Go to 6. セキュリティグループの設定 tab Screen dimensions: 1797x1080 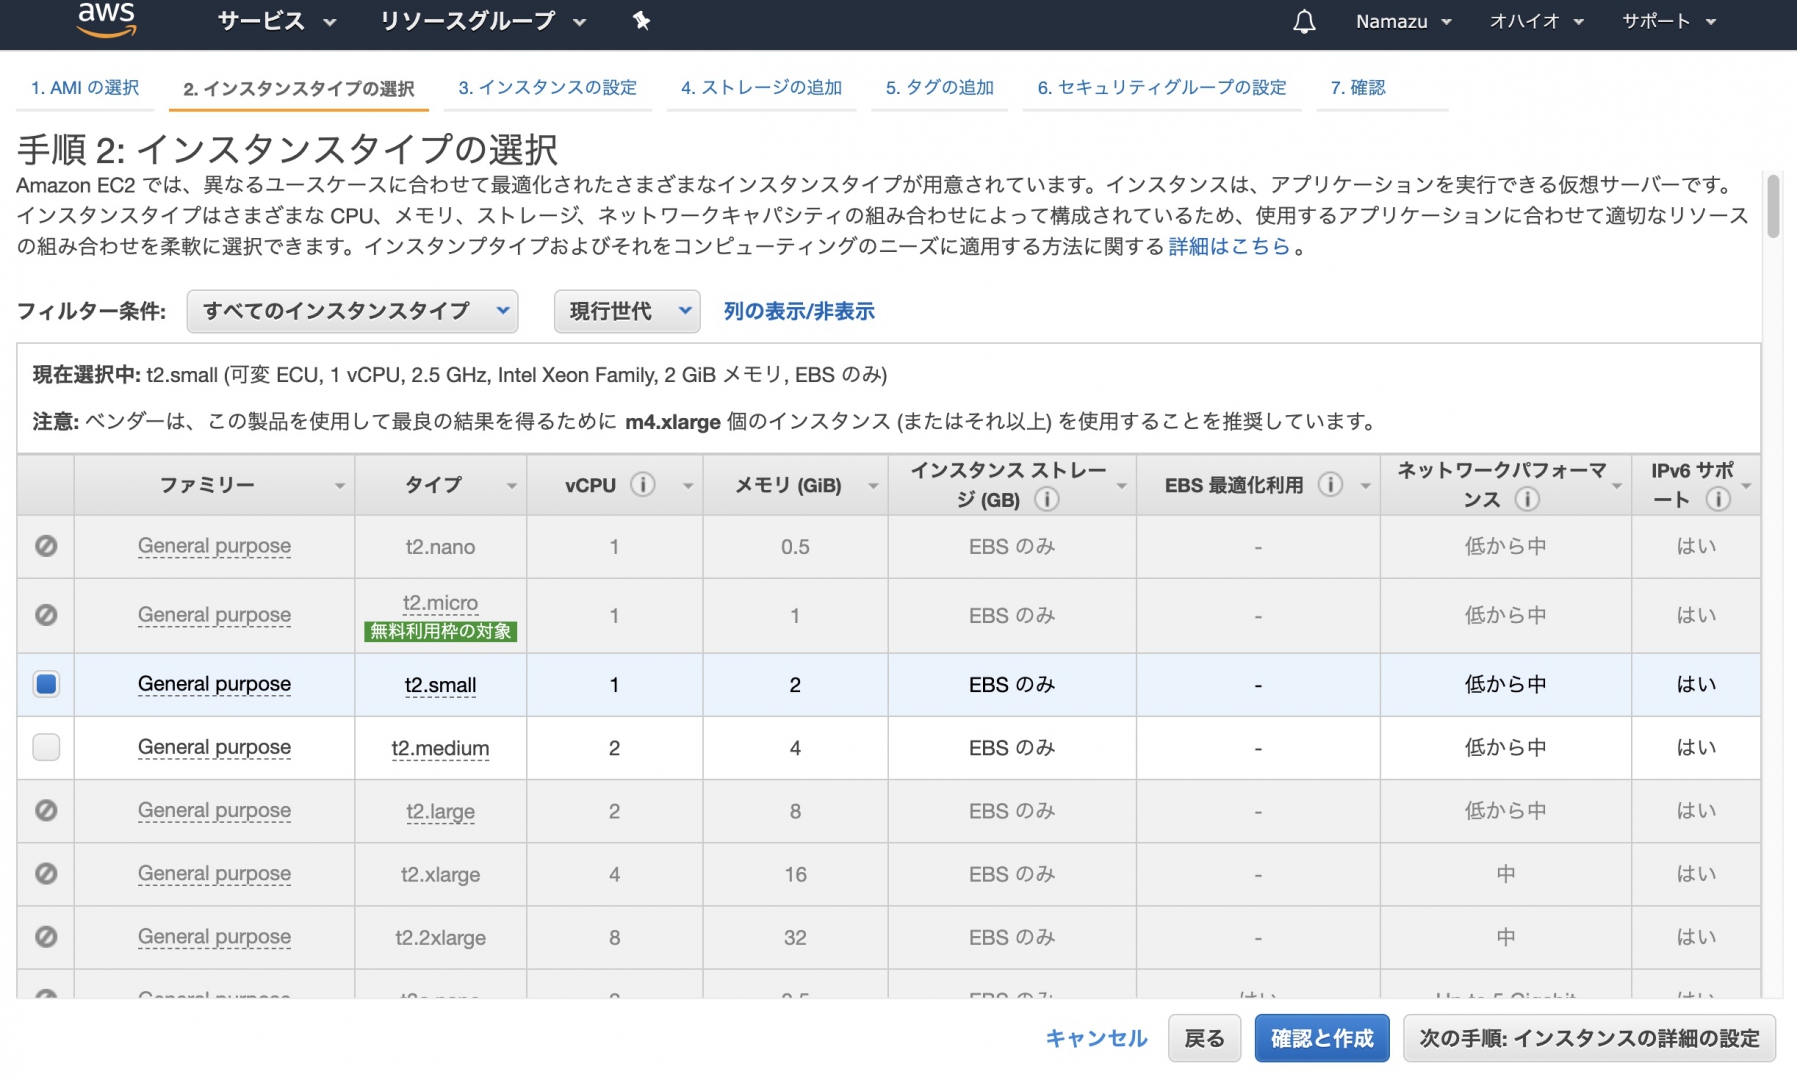point(1161,88)
